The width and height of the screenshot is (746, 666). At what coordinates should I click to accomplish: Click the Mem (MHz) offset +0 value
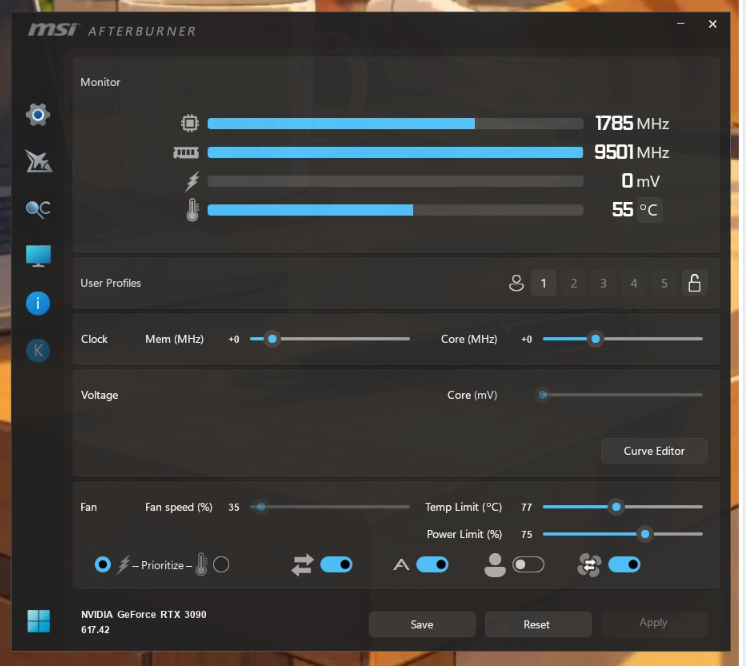coord(234,339)
